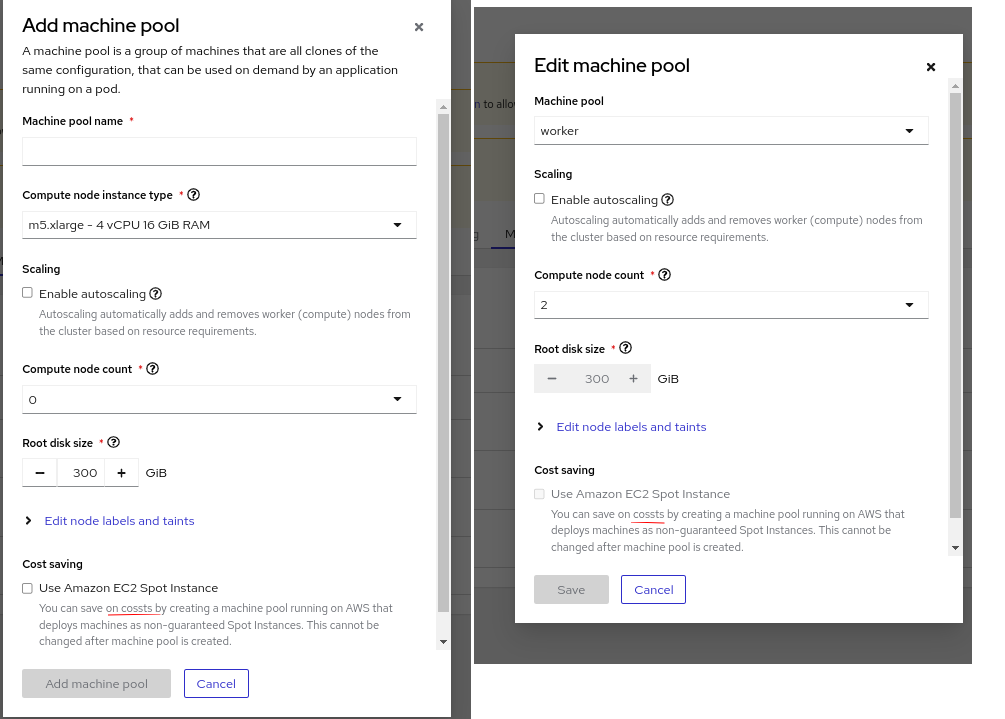
Task: Close the Edit machine pool dialog
Action: coord(931,67)
